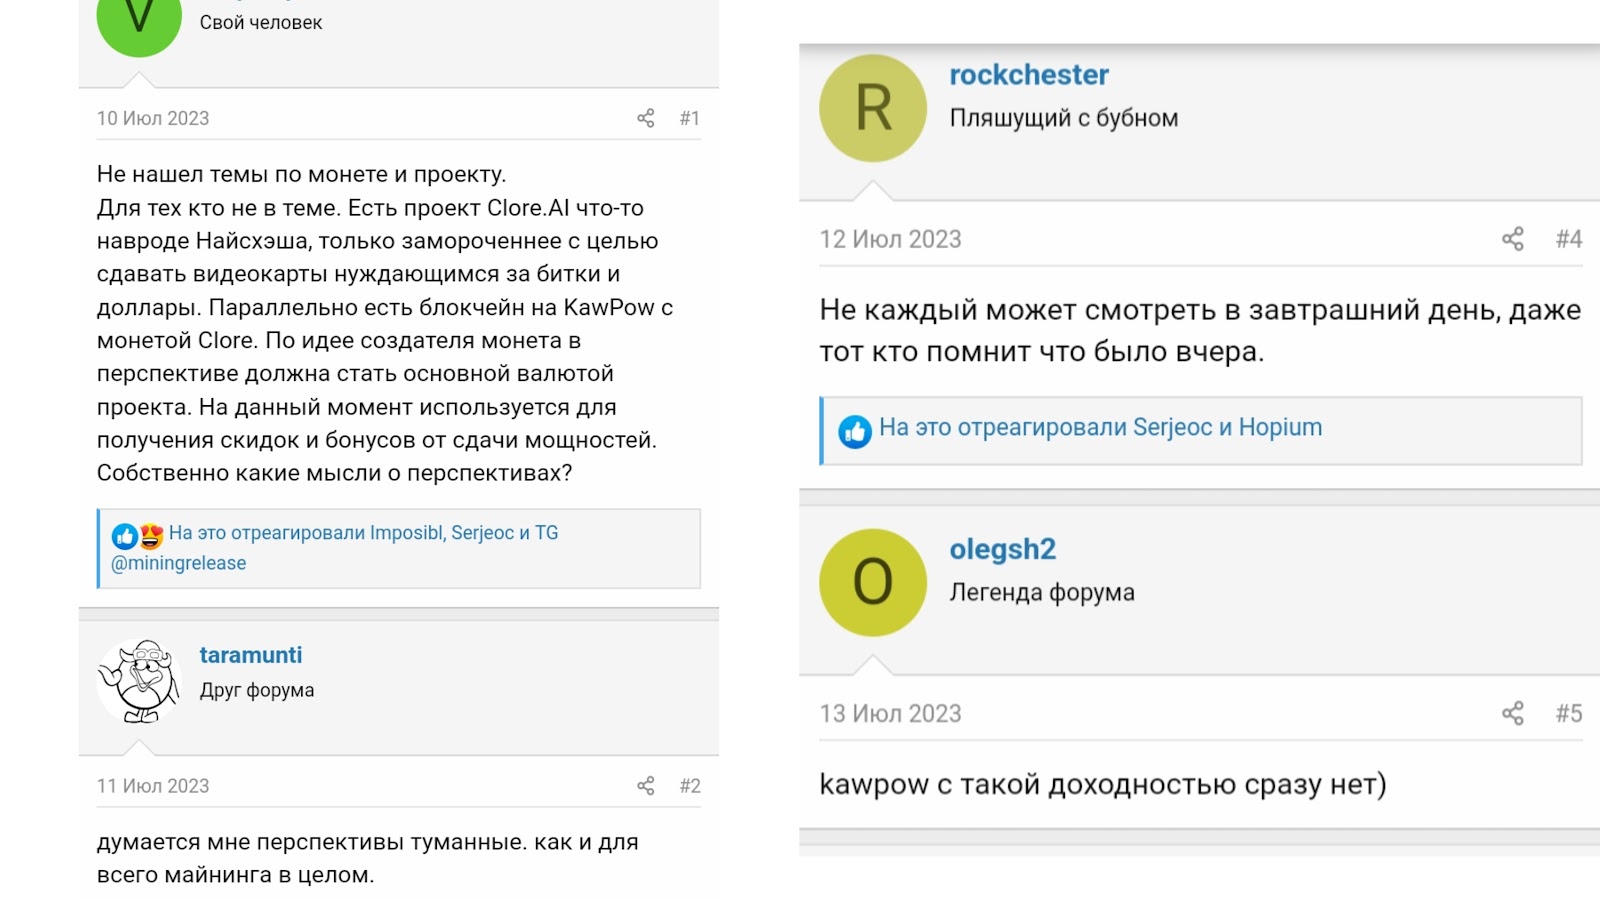Image resolution: width=1600 pixels, height=900 pixels.
Task: Click the green V avatar
Action: click(139, 20)
